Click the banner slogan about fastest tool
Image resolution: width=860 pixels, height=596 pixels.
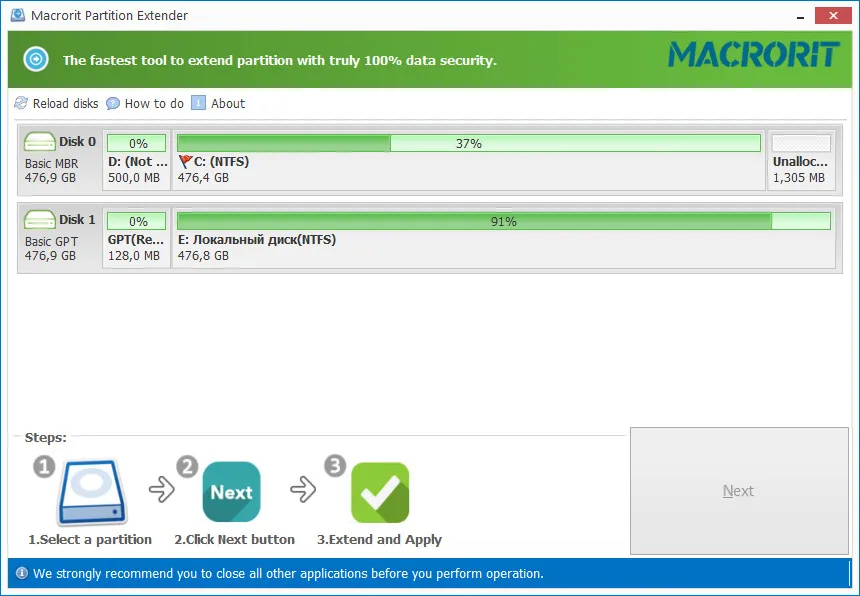coord(280,60)
